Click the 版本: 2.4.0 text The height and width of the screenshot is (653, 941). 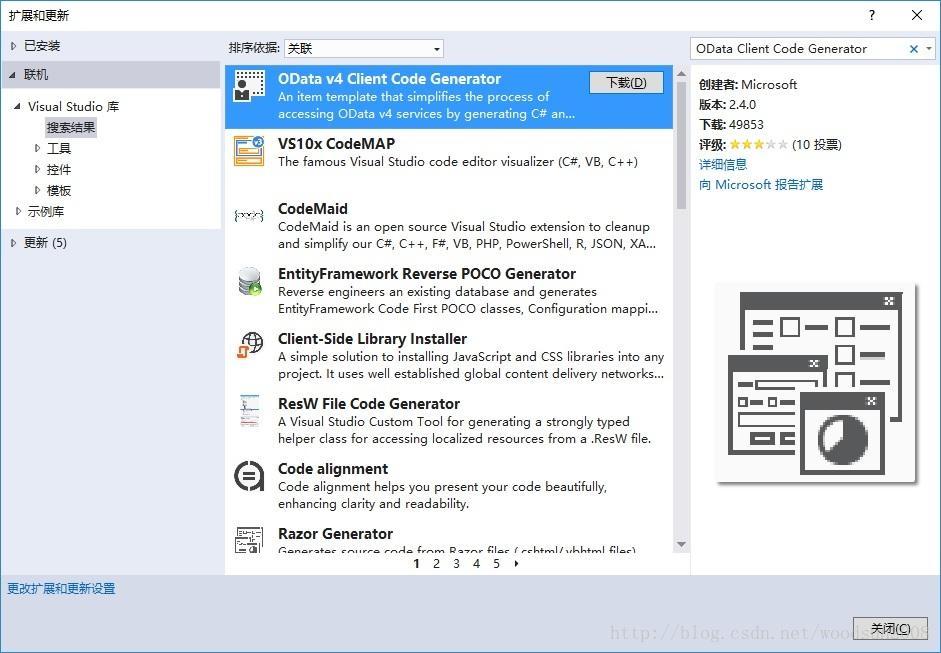(x=727, y=104)
